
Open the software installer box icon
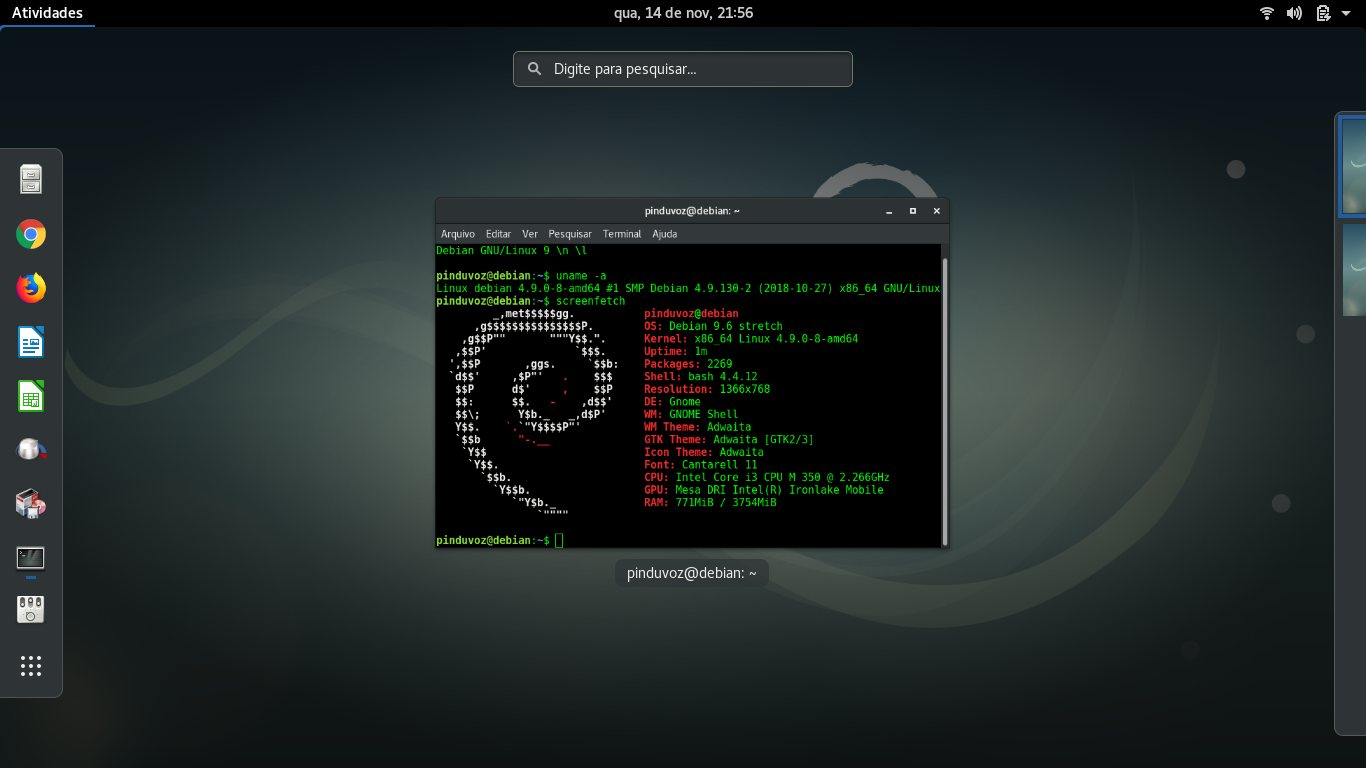[31, 503]
